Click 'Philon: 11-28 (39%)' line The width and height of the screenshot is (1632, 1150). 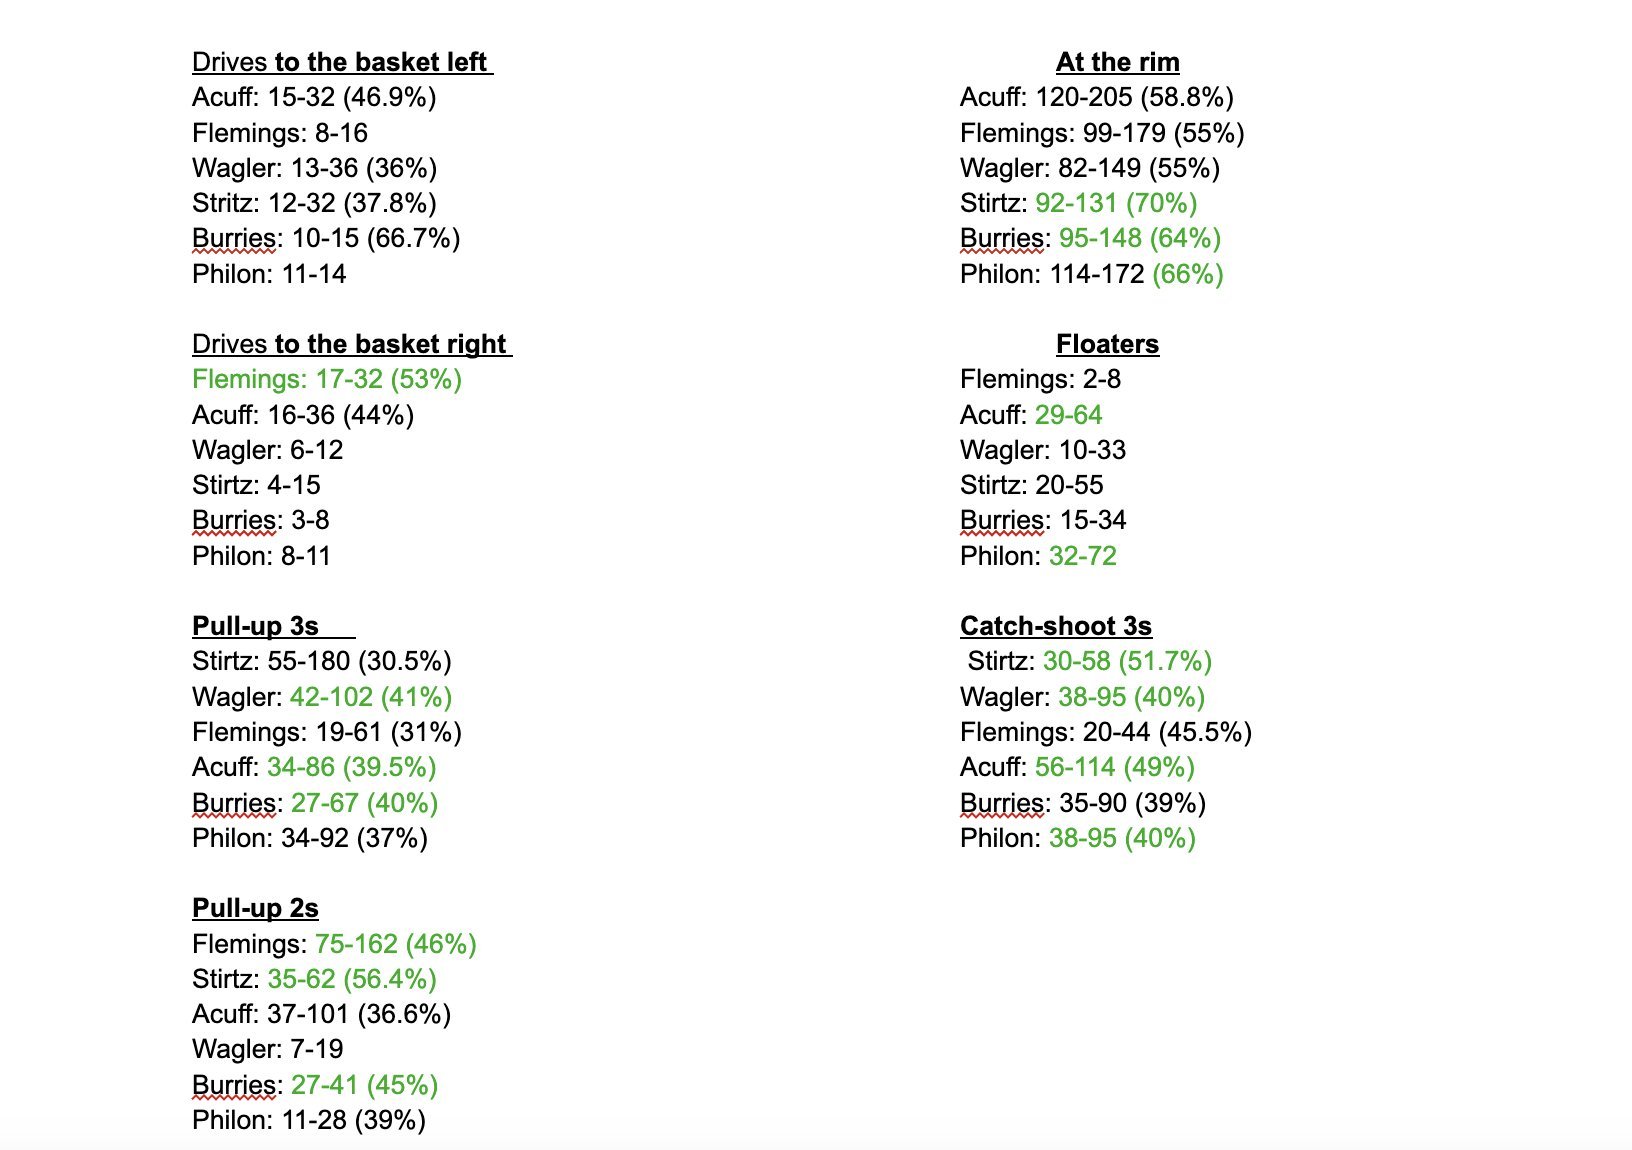(x=309, y=1120)
